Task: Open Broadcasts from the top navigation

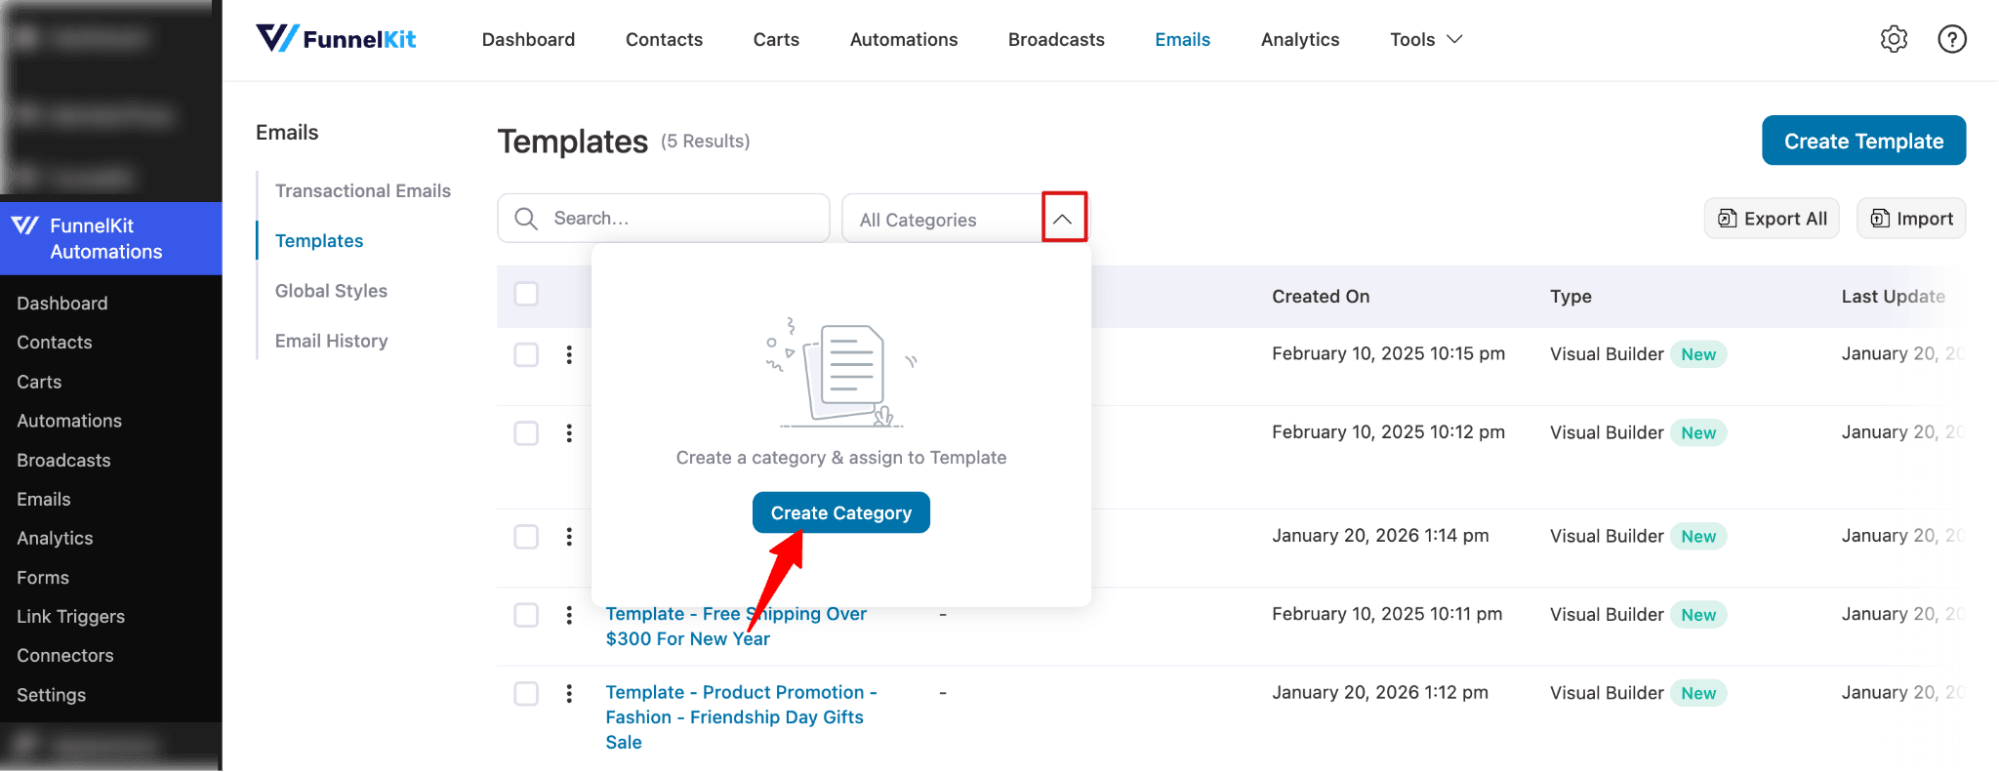Action: (x=1055, y=39)
